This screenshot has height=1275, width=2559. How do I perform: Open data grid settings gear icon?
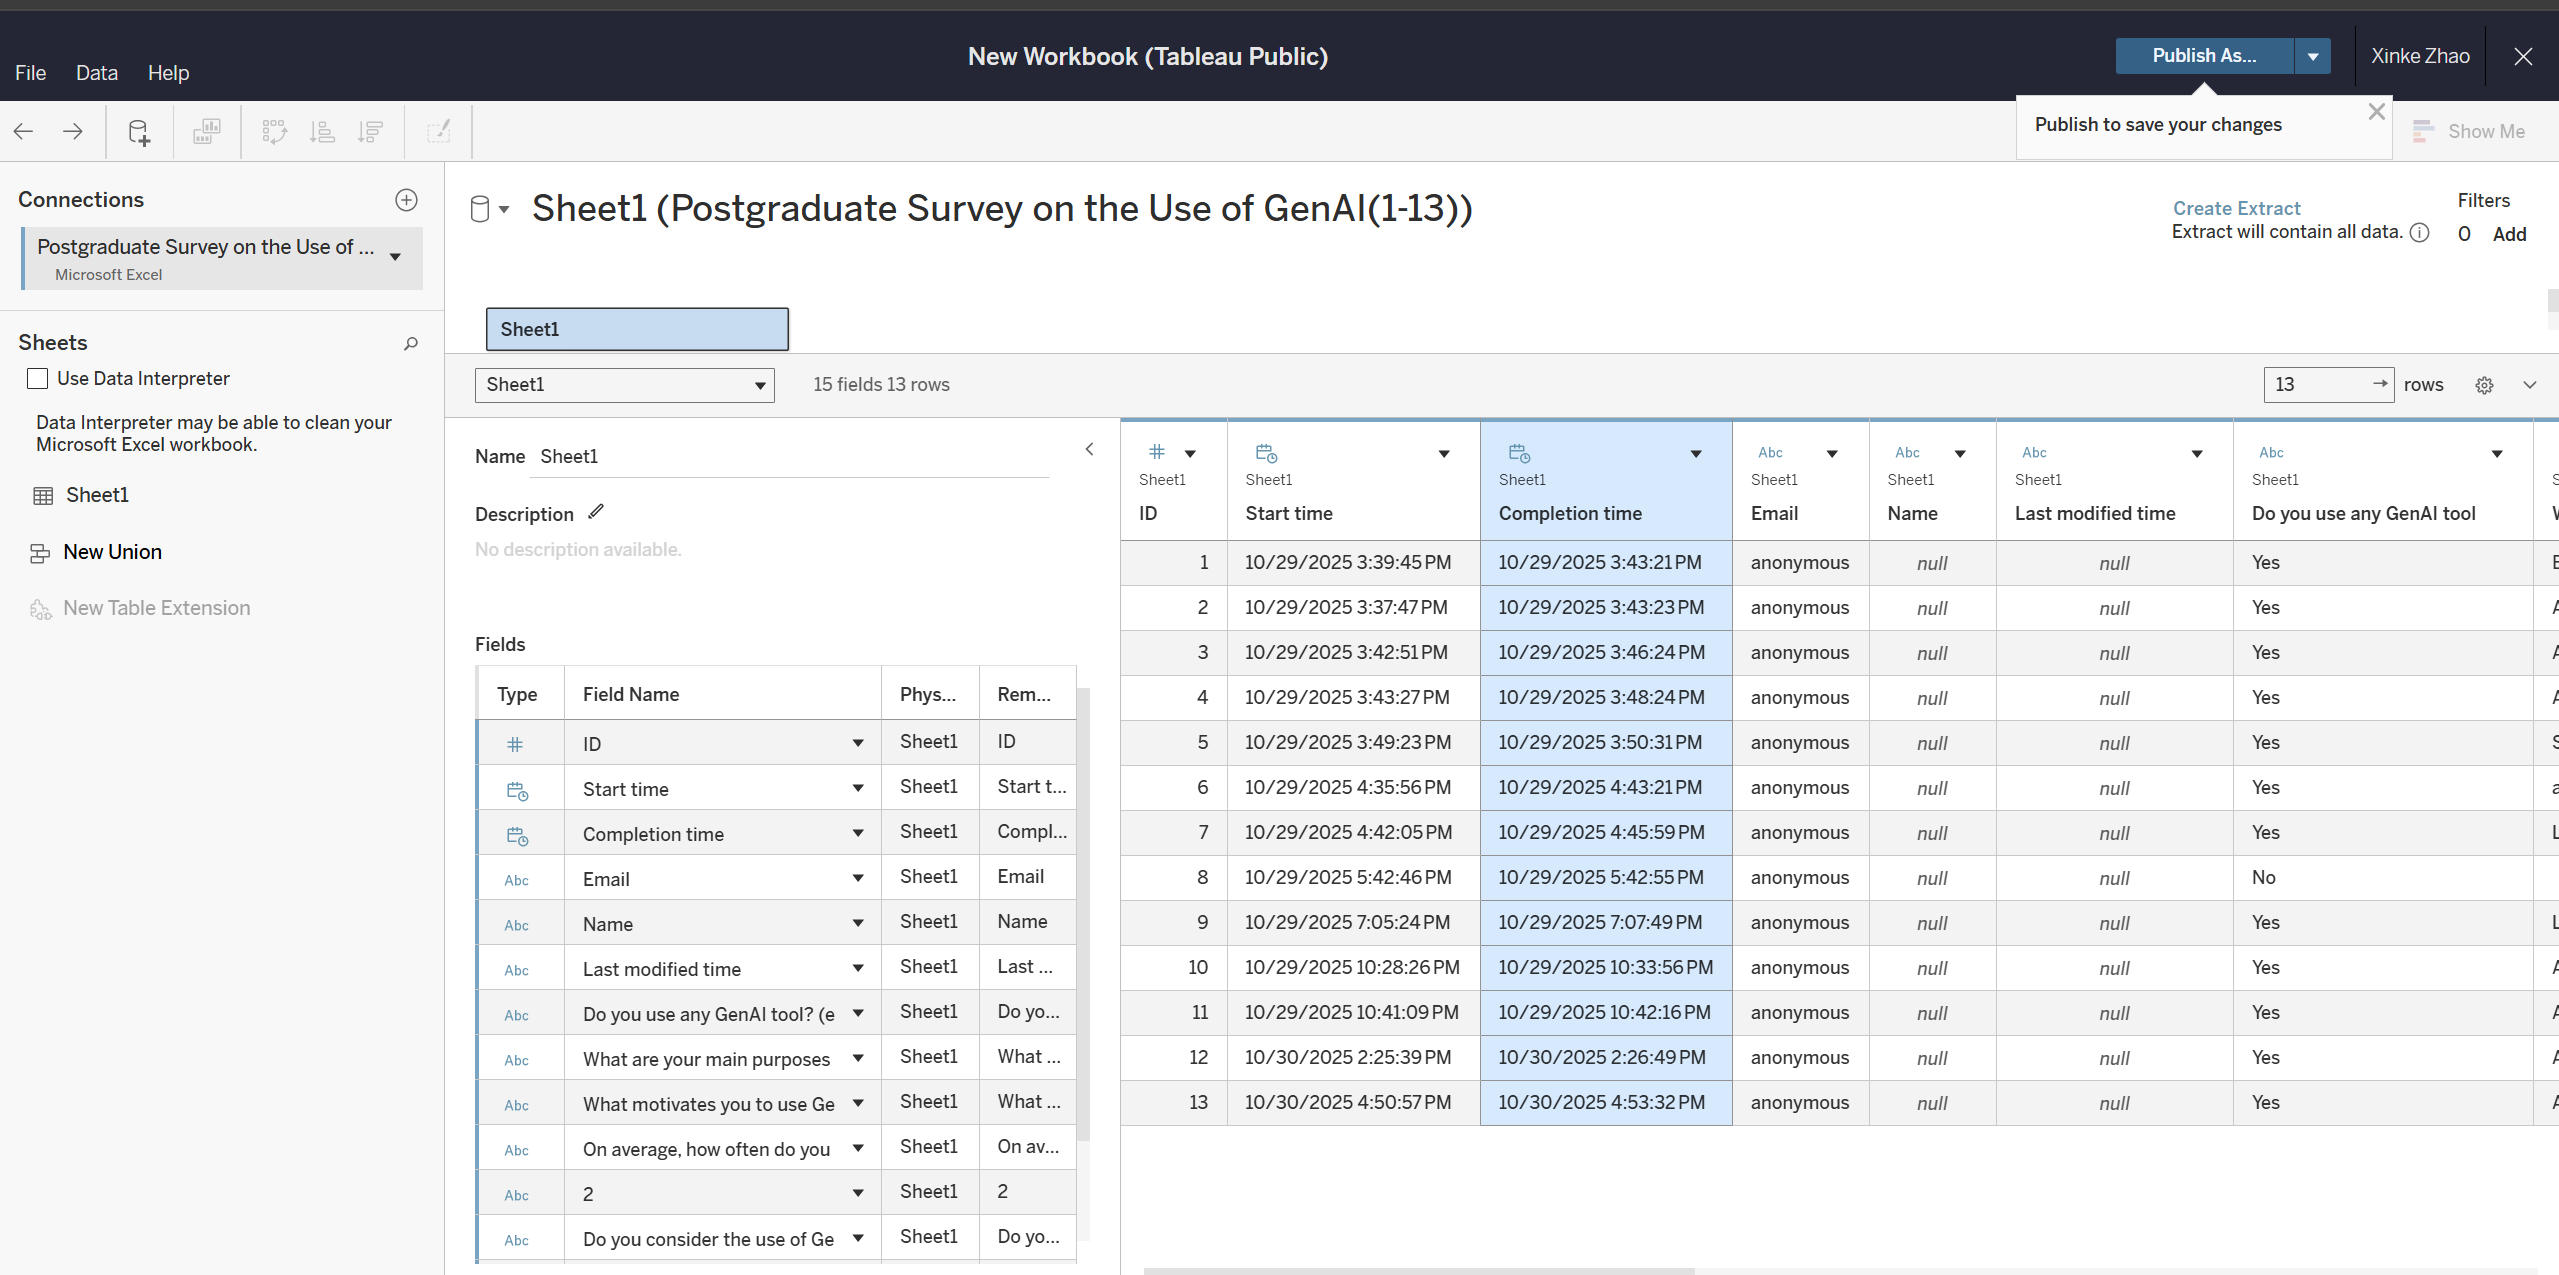[x=2484, y=385]
